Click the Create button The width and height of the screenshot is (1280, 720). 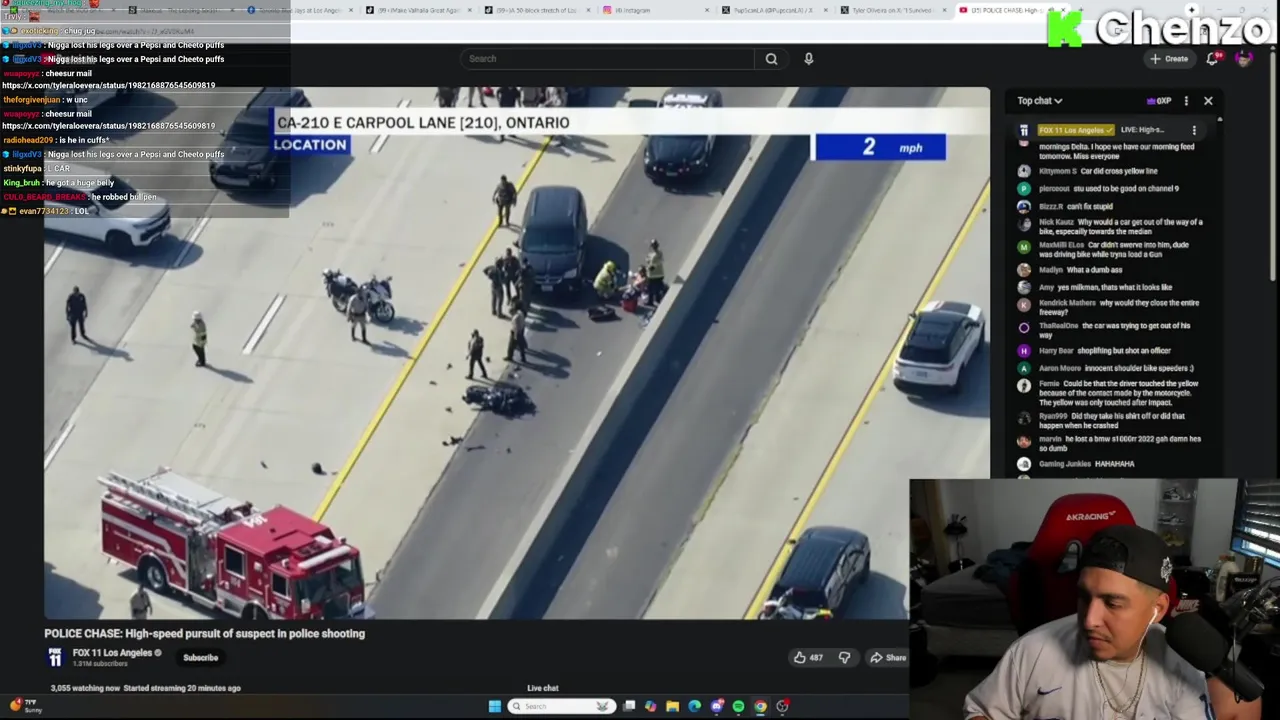(1169, 59)
